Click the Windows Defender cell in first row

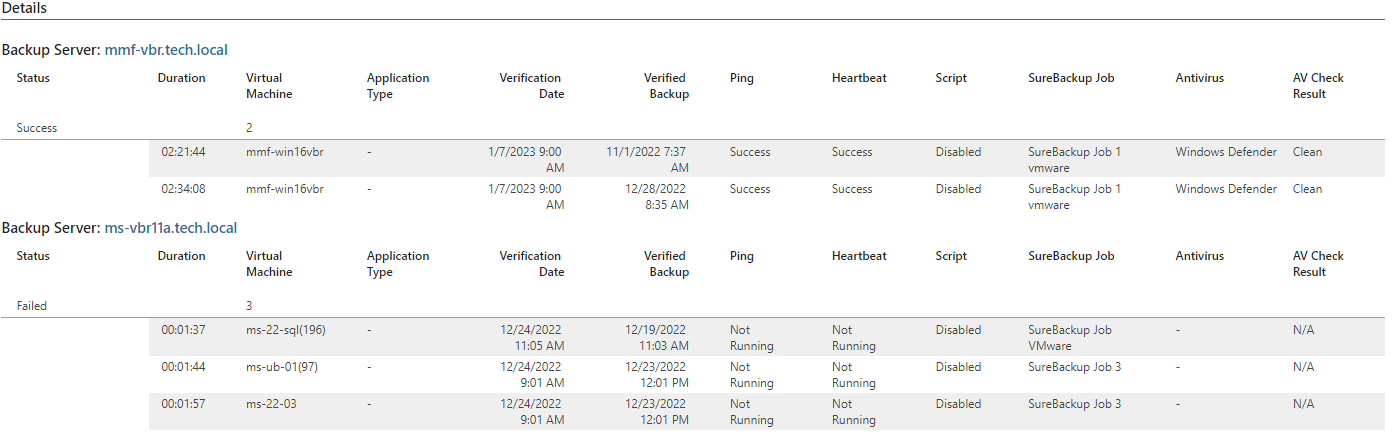[x=1226, y=152]
